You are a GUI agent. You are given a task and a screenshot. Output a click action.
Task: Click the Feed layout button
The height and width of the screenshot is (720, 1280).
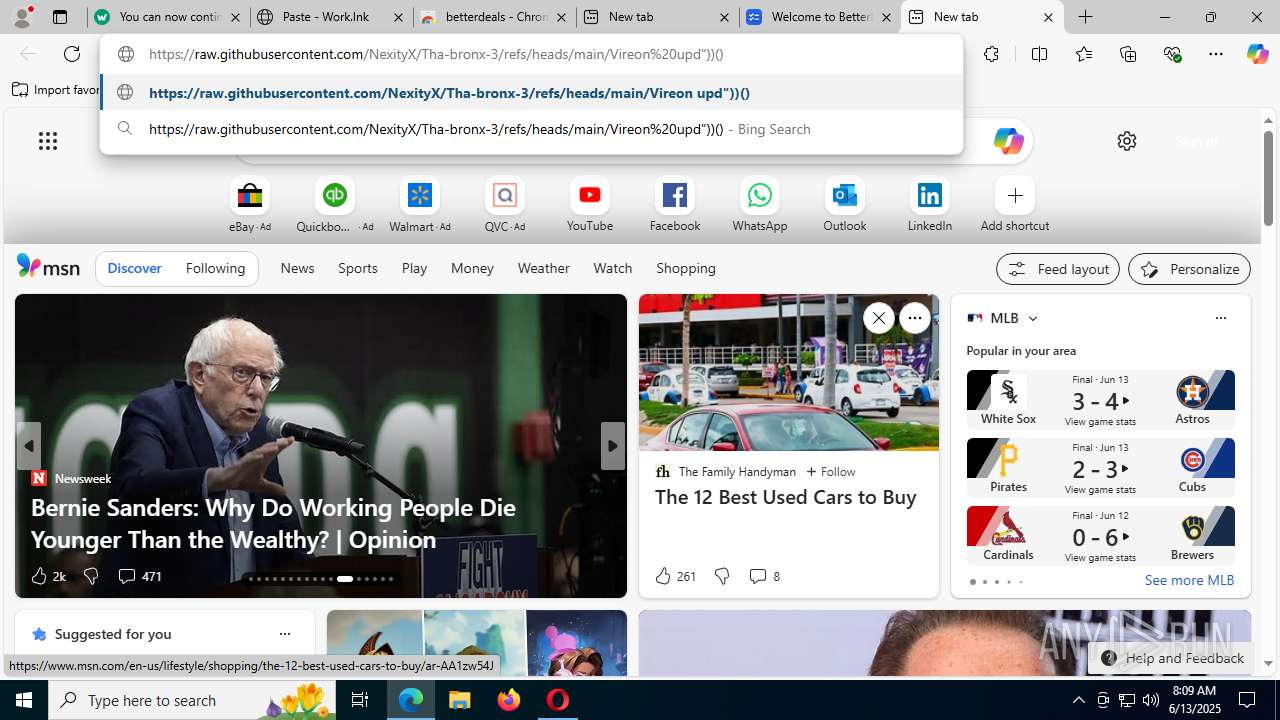pyautogui.click(x=1058, y=269)
